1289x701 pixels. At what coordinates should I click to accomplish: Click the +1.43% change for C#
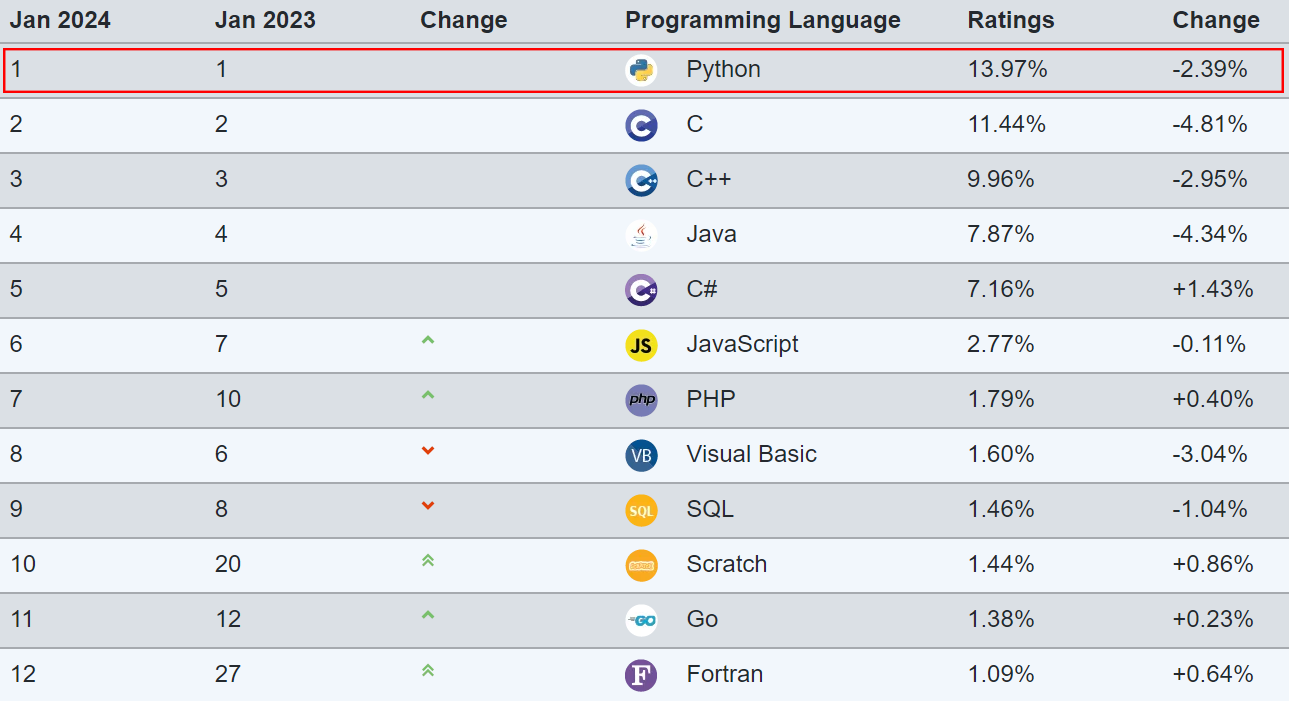pyautogui.click(x=1213, y=290)
